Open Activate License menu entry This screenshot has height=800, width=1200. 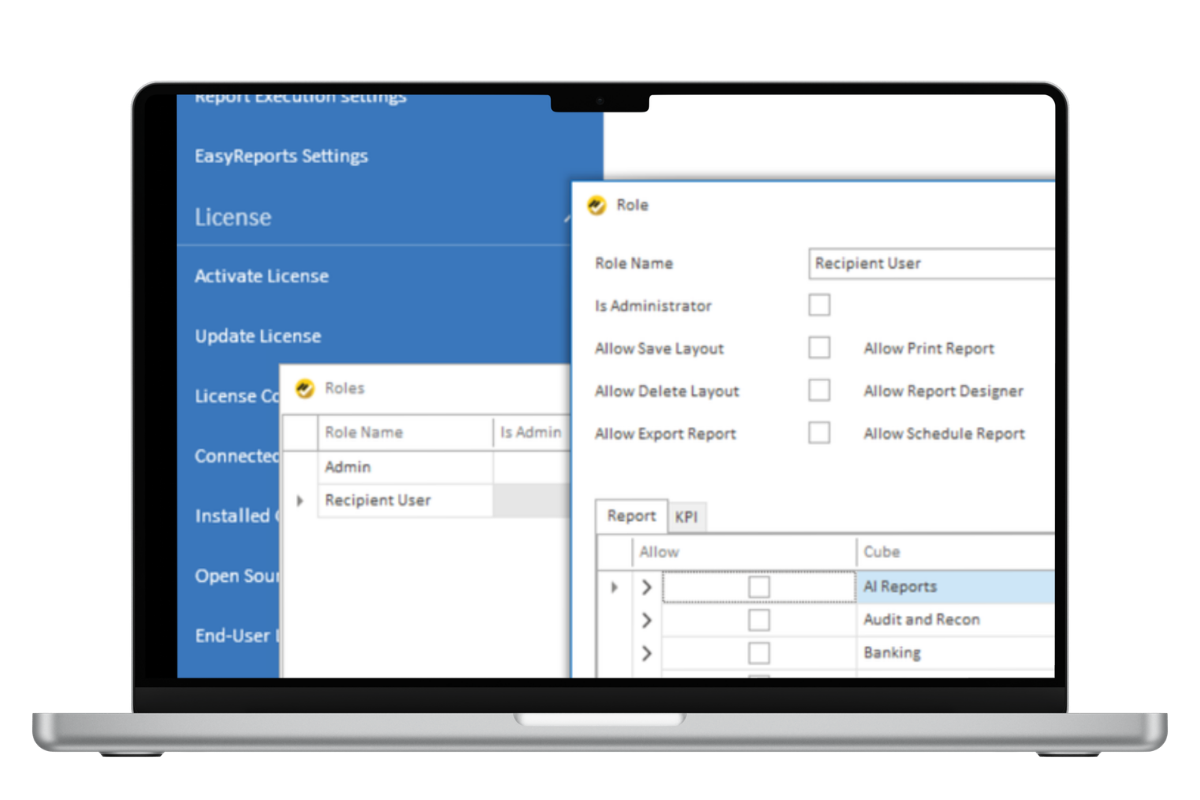point(261,276)
